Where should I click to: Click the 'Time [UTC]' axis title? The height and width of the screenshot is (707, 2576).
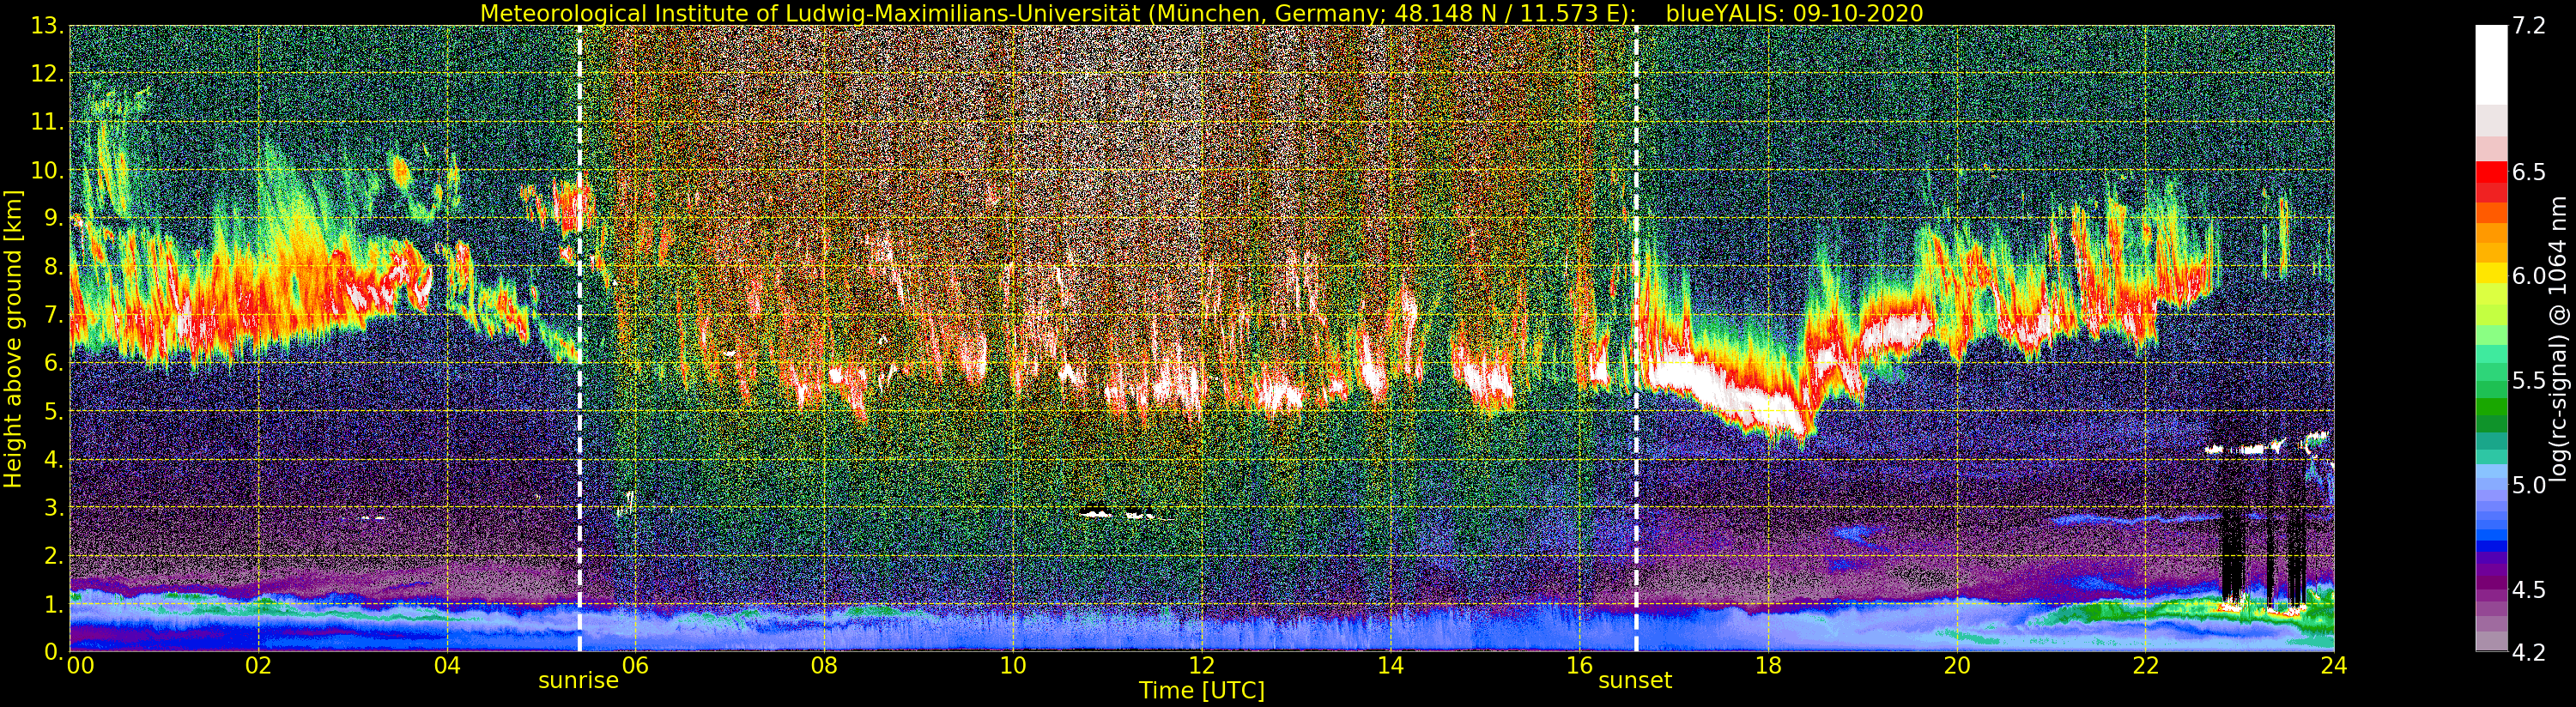(1201, 691)
